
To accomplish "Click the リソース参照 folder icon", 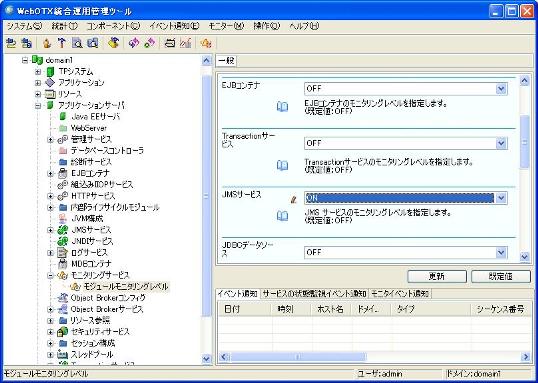I will click(63, 321).
